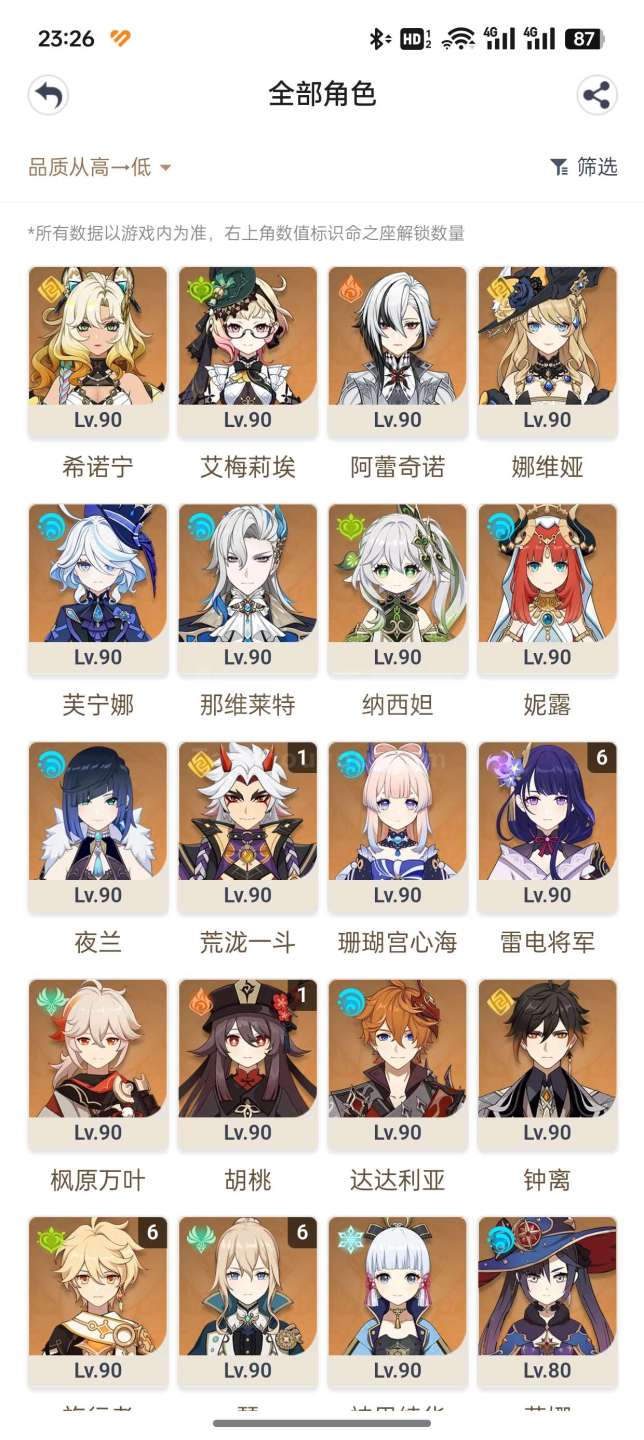This screenshot has height=1440, width=644.
Task: Tap the filter funnel icon beside 筛选
Action: [559, 167]
